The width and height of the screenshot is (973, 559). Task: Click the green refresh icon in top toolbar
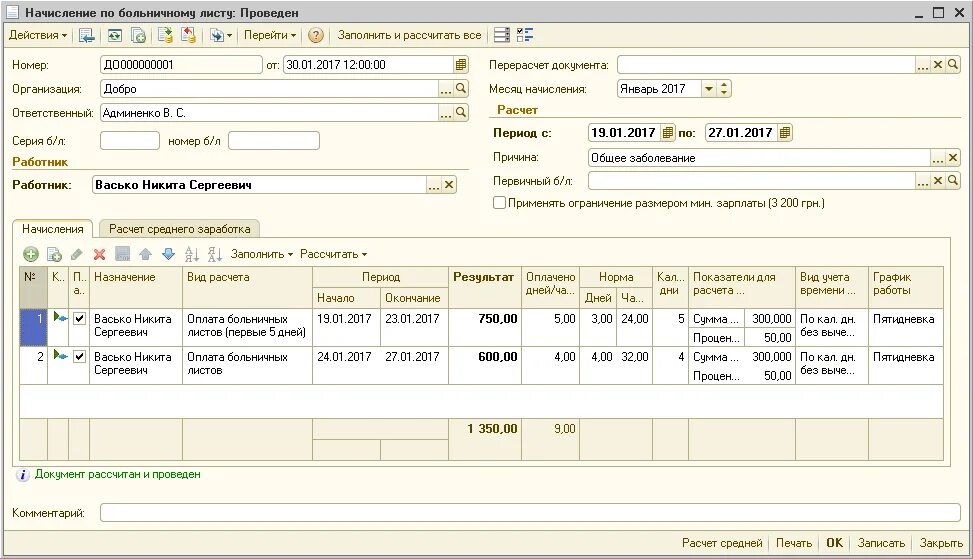click(115, 35)
